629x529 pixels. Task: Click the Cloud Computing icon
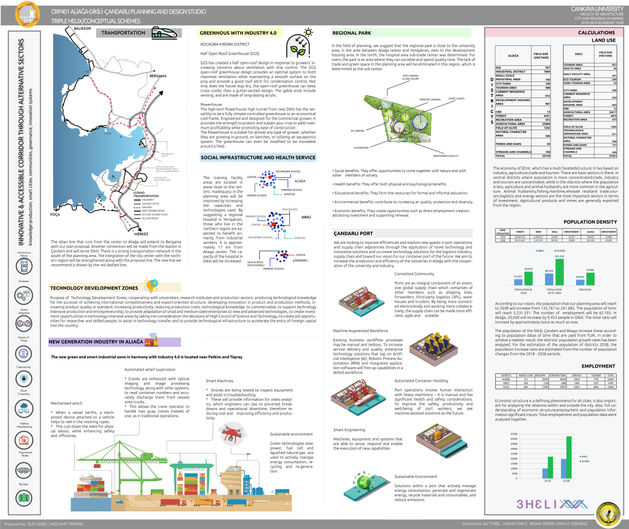pyautogui.click(x=24, y=409)
